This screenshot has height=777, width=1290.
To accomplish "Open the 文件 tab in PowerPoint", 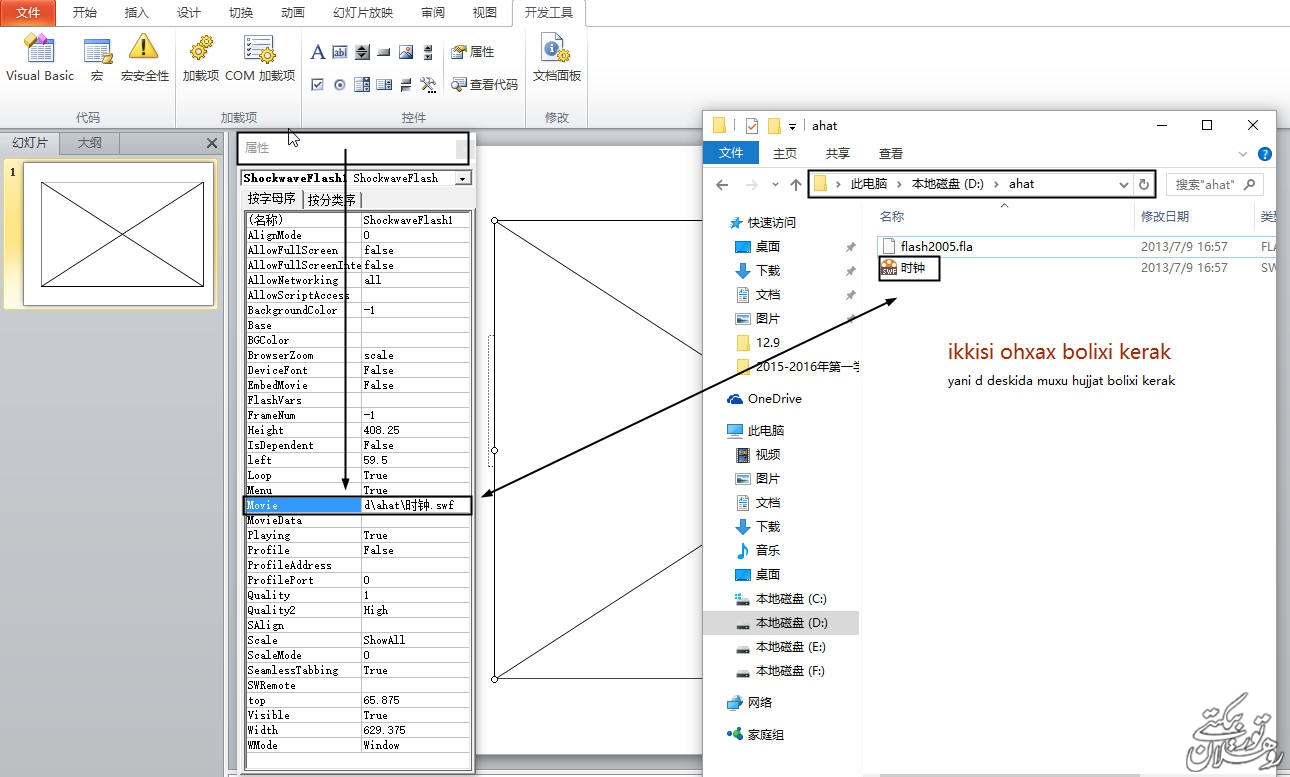I will pyautogui.click(x=28, y=13).
